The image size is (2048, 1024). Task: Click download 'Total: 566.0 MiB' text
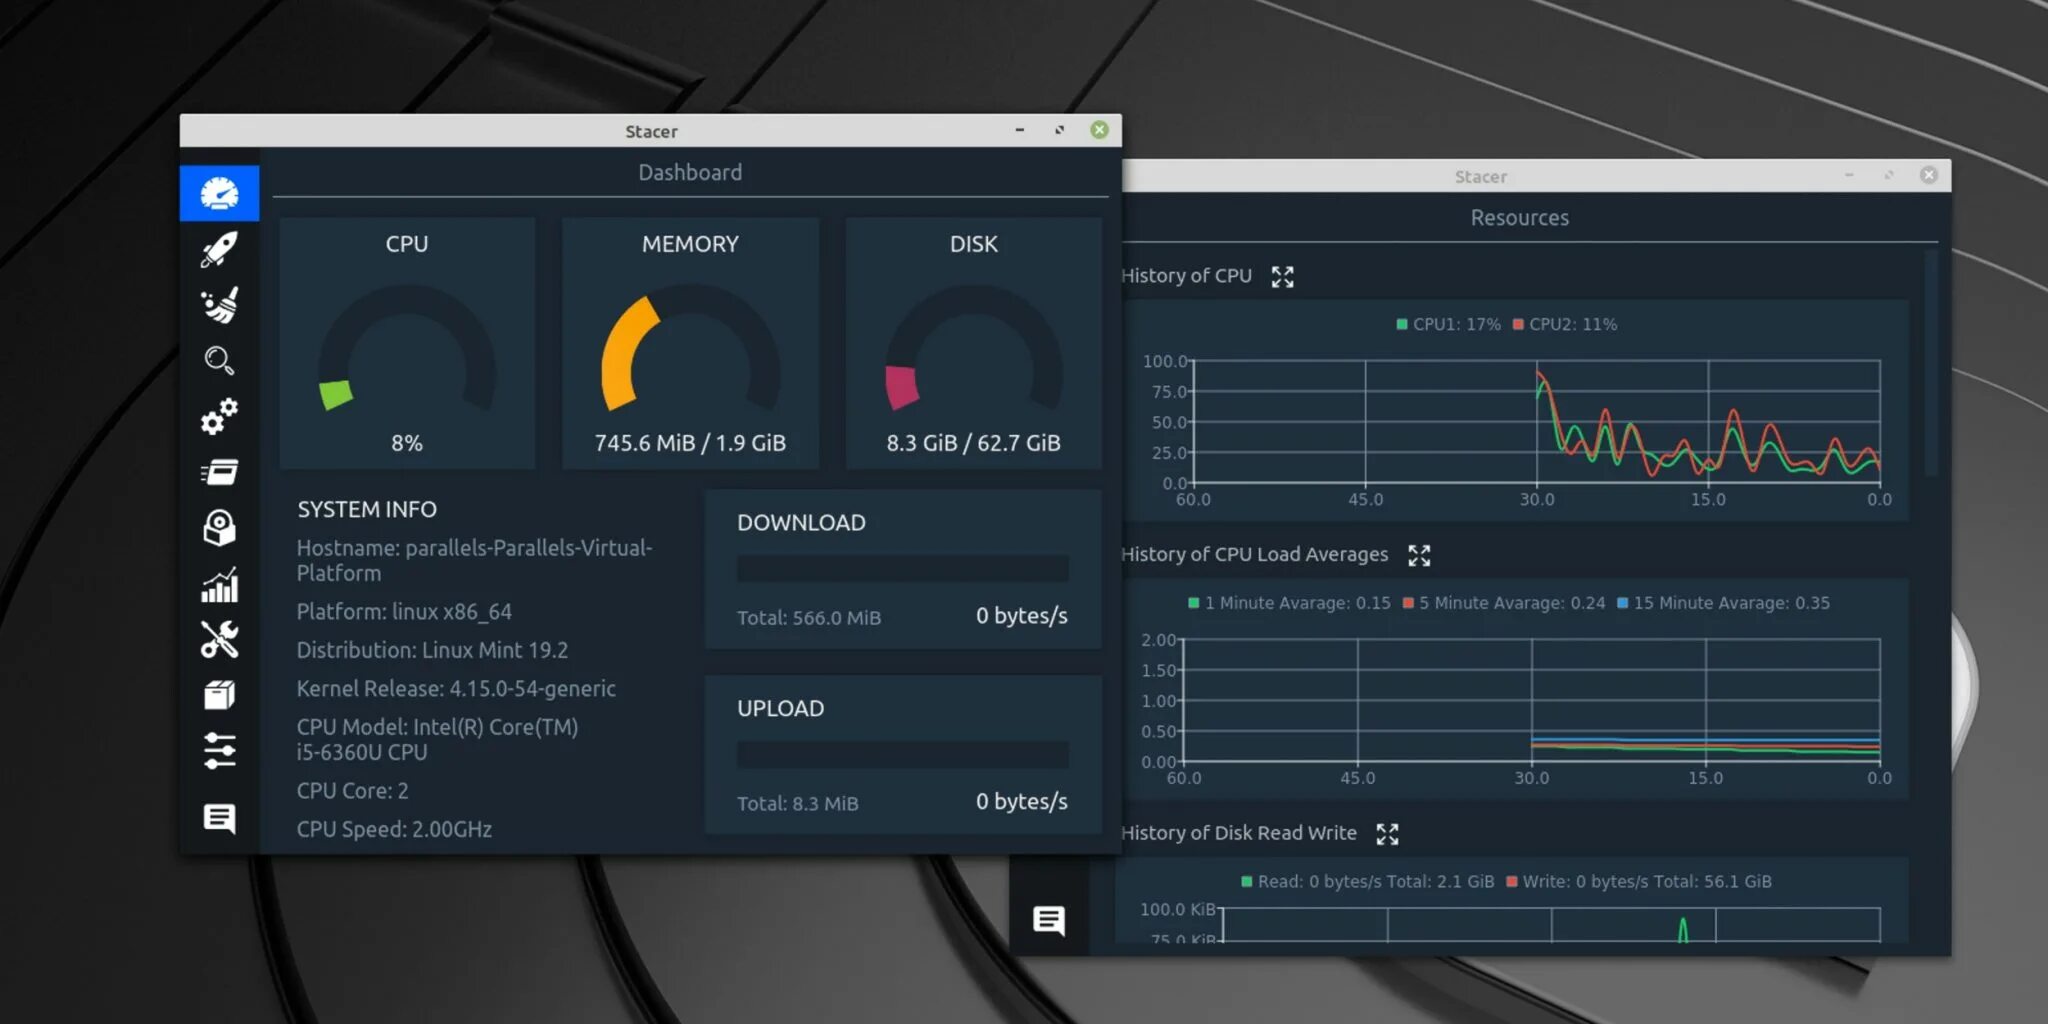[809, 618]
